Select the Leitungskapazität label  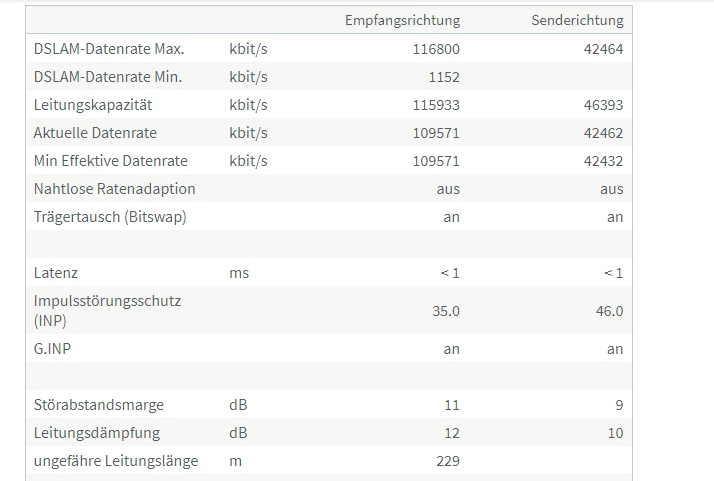[x=93, y=105]
